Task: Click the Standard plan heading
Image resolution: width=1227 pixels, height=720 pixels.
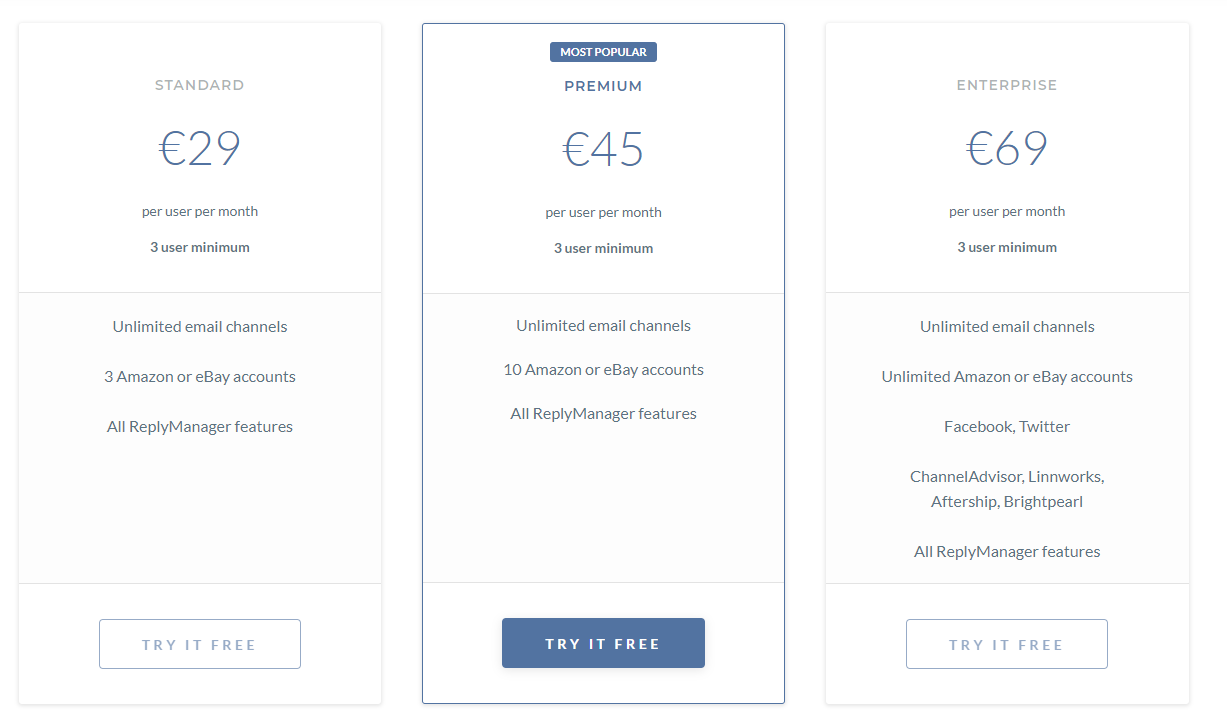Action: [200, 85]
